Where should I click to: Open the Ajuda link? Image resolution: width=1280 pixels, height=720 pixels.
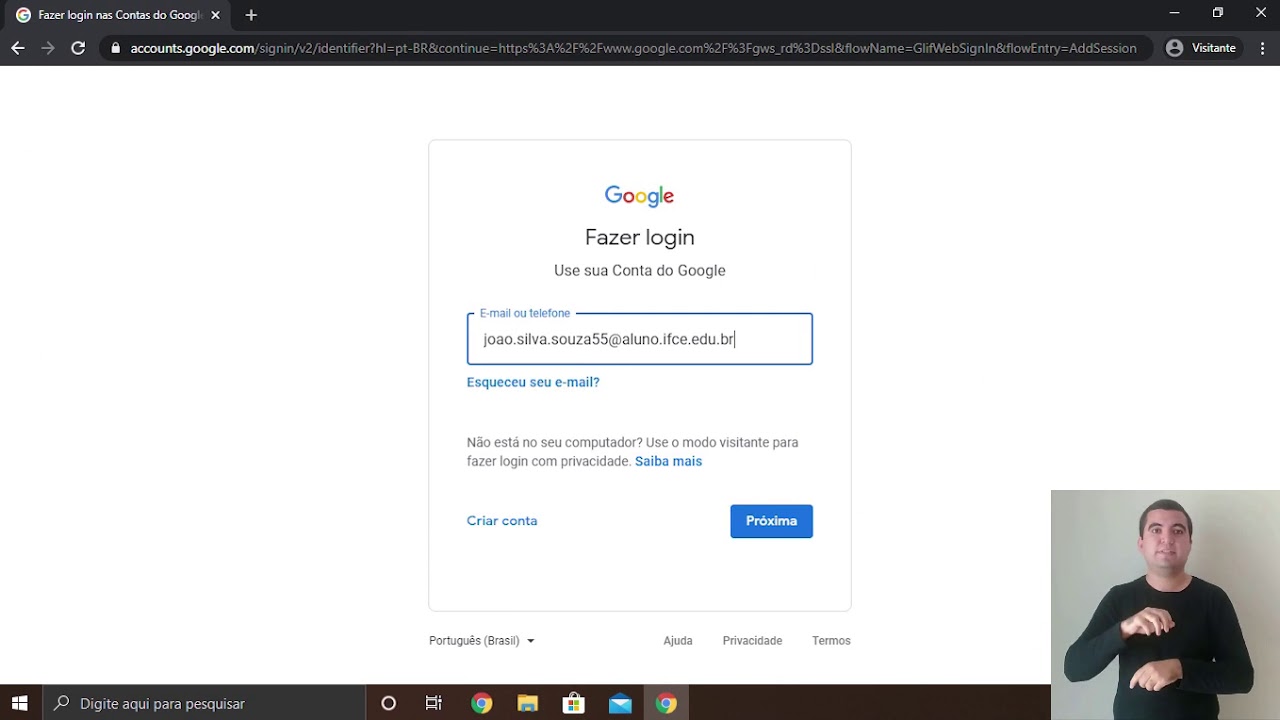point(678,641)
